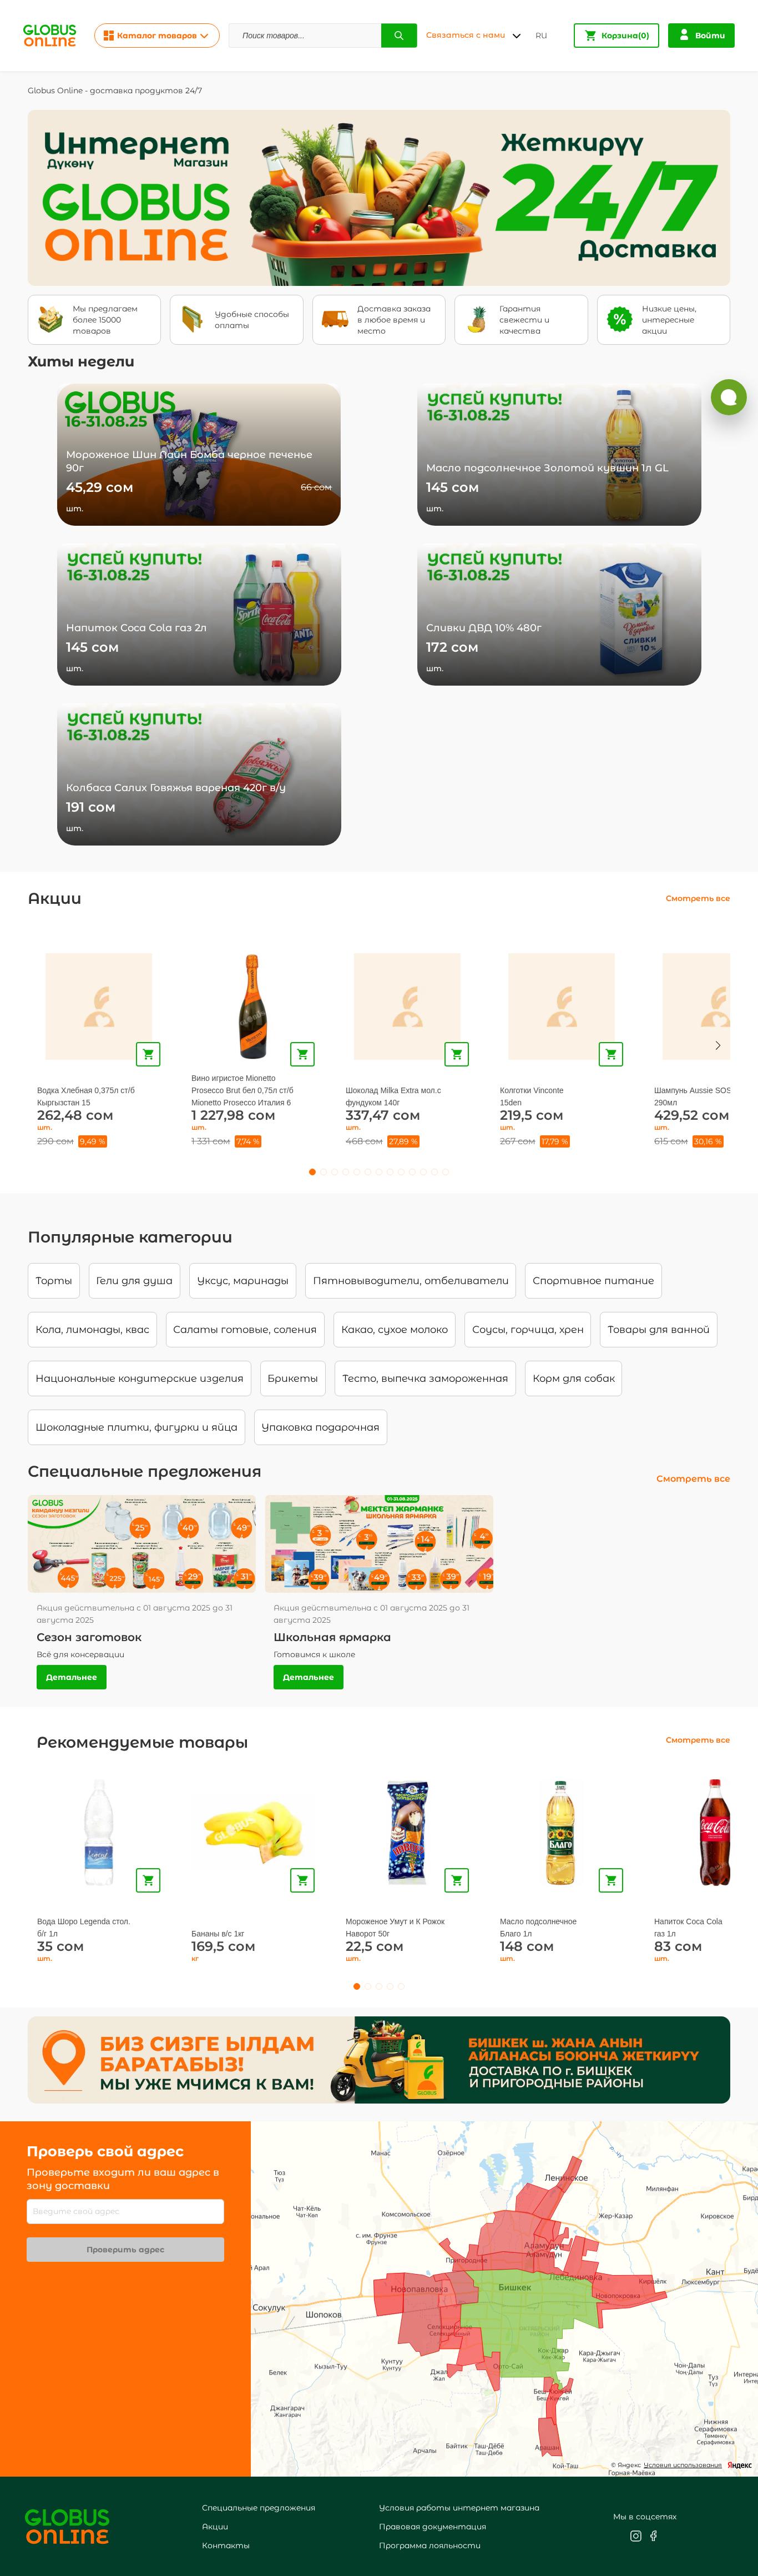Viewport: 758px width, 2576px height.
Task: Open the floating green chat bubble
Action: click(728, 397)
